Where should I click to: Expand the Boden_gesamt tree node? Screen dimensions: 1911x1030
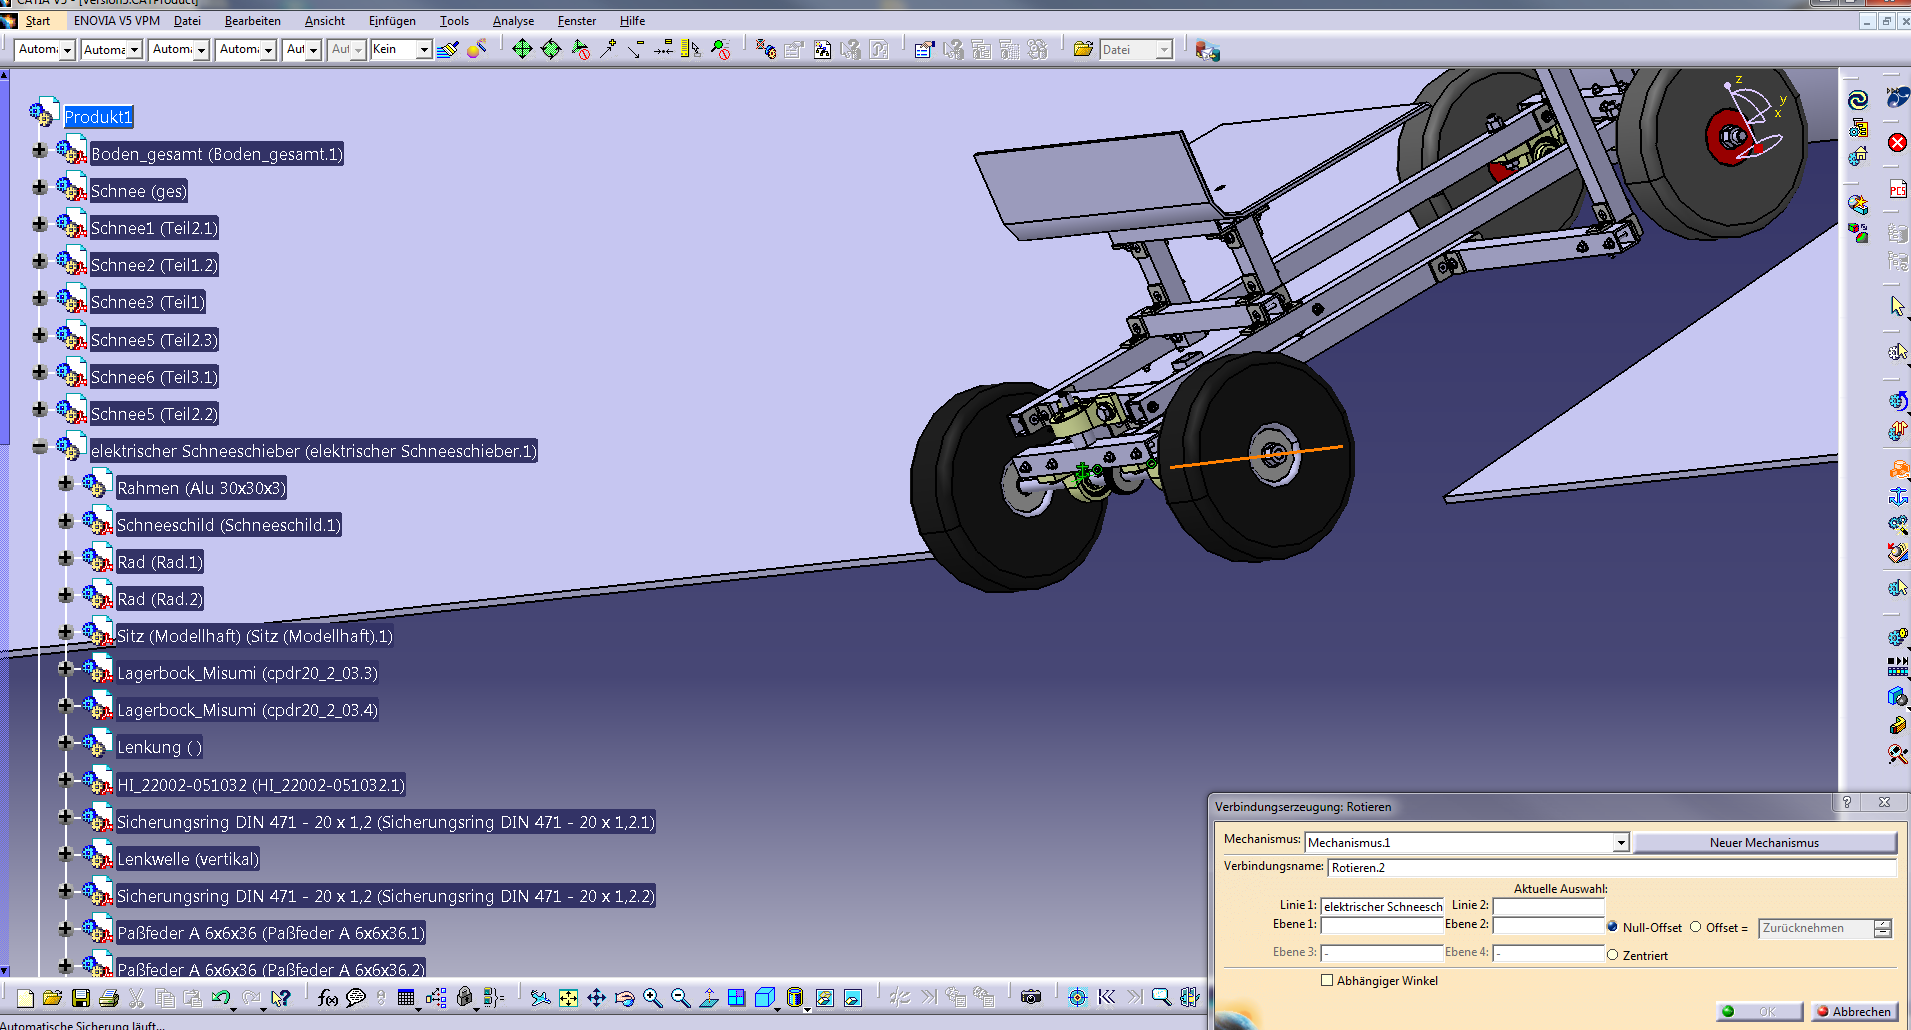(40, 151)
